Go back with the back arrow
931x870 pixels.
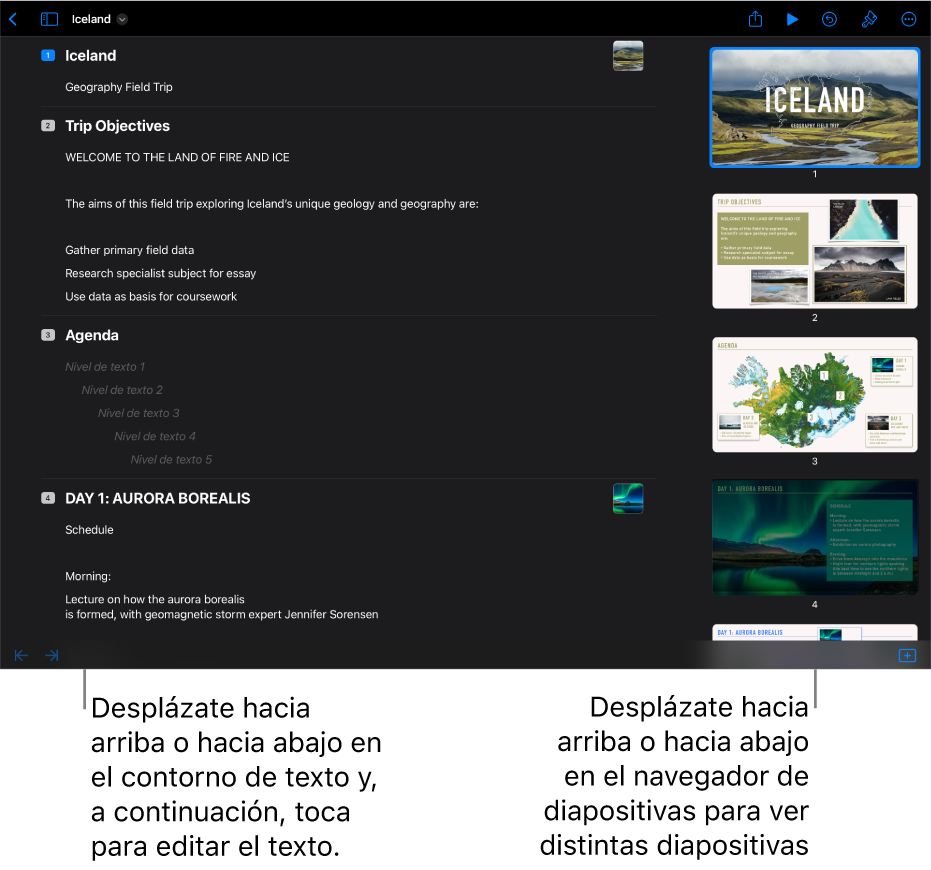[x=13, y=19]
